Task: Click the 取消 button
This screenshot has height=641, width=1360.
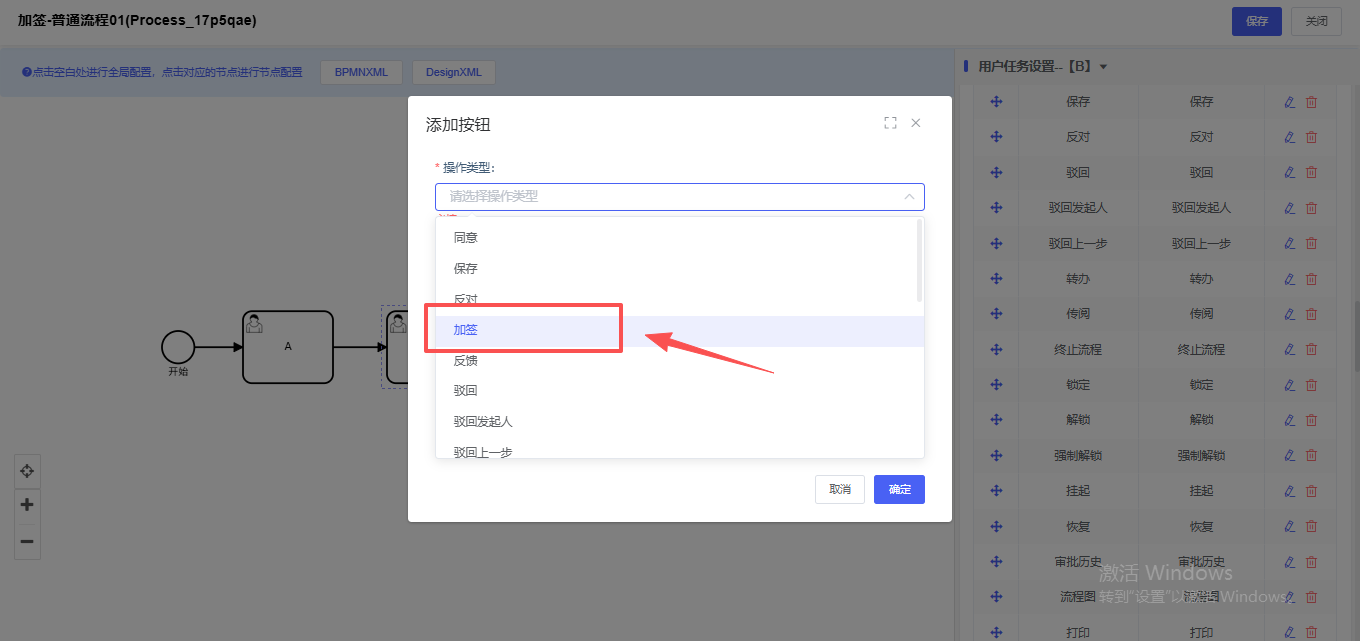Action: [x=839, y=489]
